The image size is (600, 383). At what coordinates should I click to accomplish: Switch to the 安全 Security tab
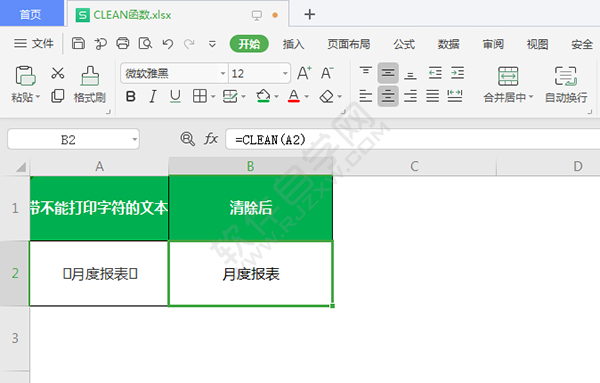tap(582, 44)
